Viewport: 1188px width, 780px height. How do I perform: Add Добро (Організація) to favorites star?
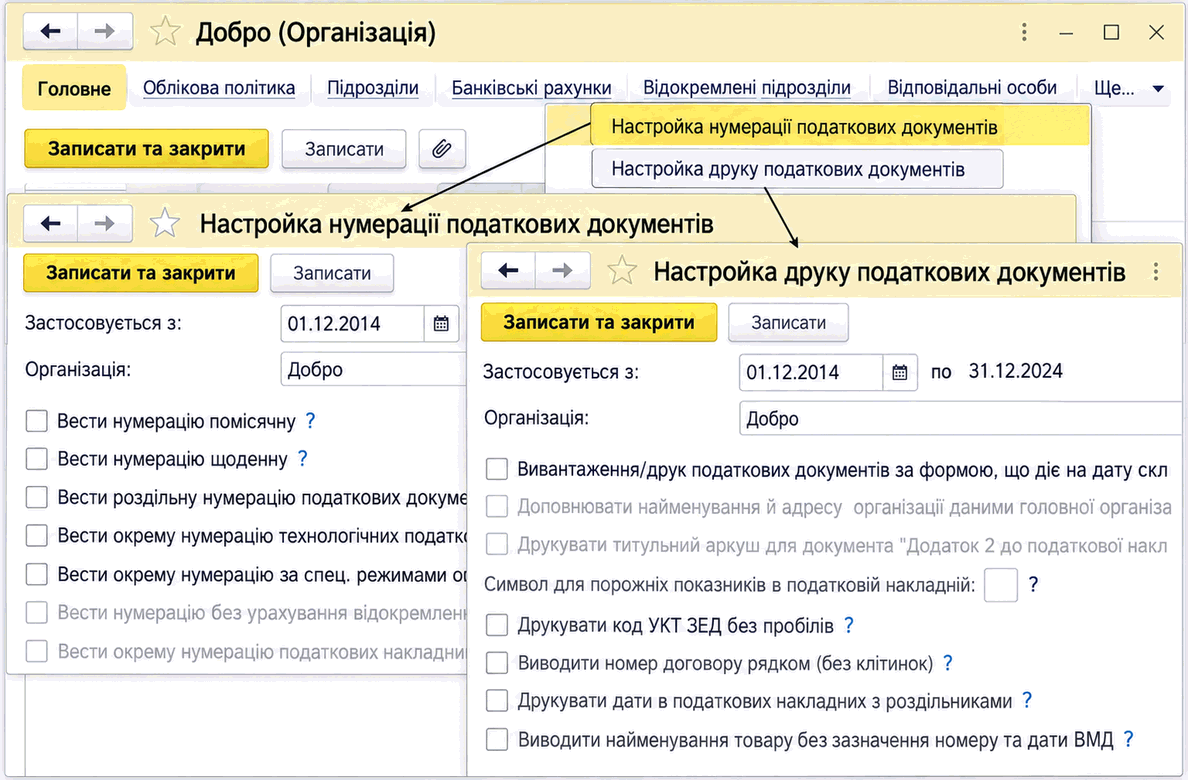coord(164,32)
